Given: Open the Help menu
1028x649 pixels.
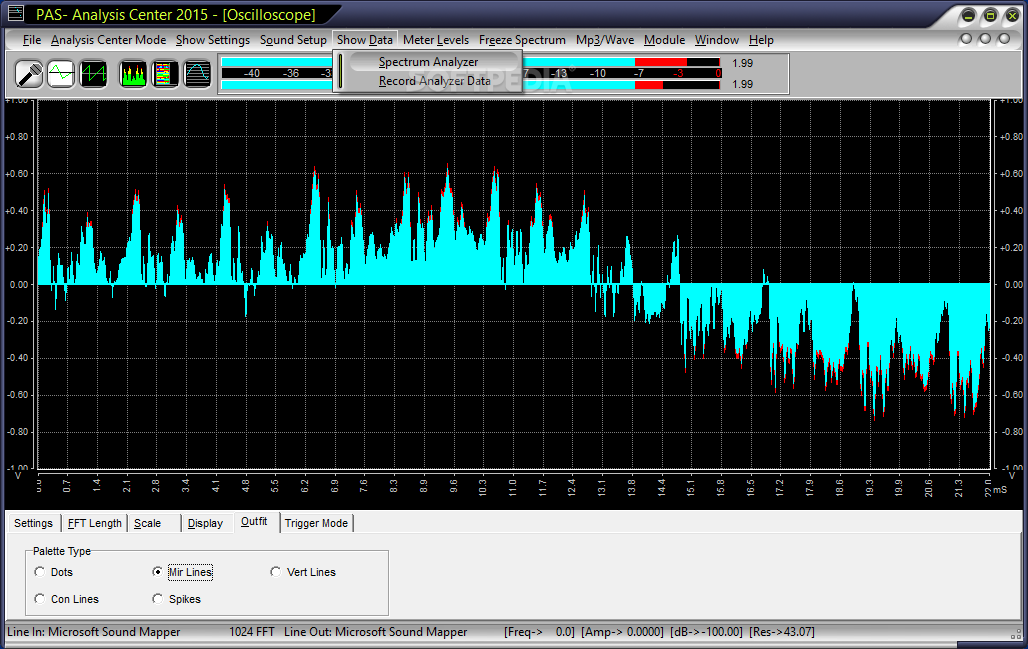Looking at the screenshot, I should [x=761, y=40].
